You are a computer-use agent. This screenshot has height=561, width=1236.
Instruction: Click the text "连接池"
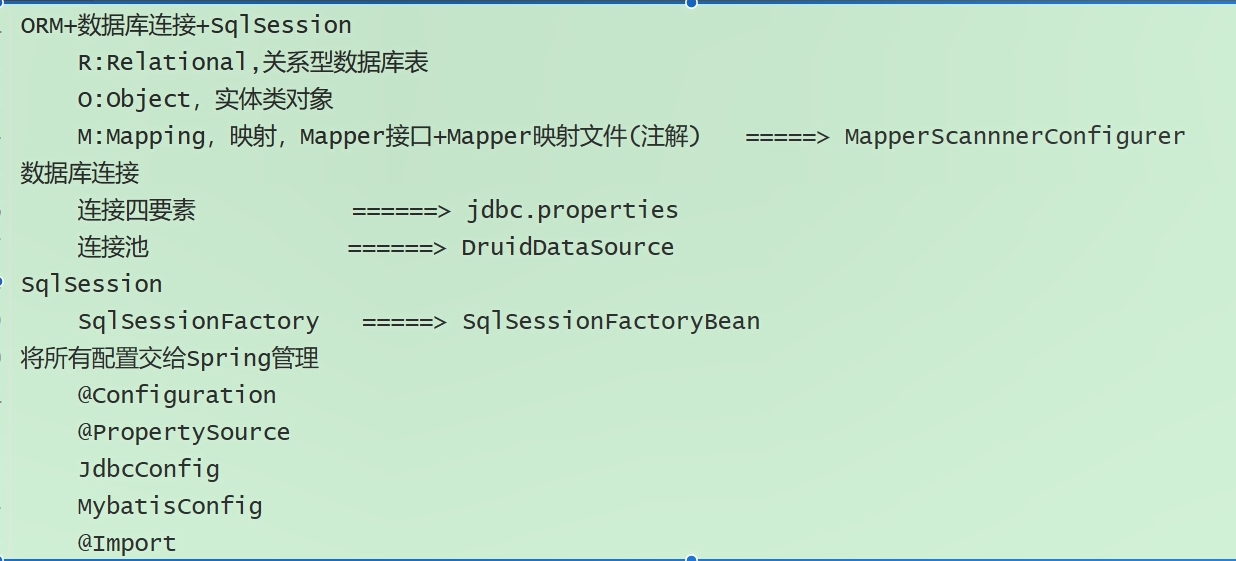point(113,247)
